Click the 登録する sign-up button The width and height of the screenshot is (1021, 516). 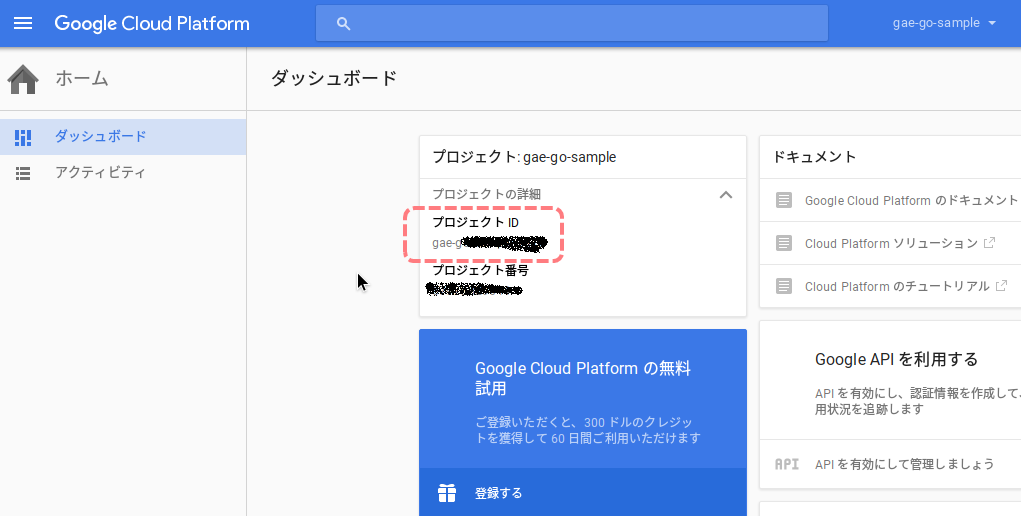(x=583, y=493)
